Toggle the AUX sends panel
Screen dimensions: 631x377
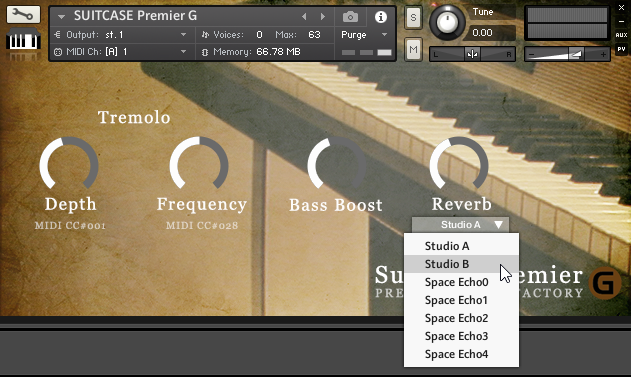(621, 35)
